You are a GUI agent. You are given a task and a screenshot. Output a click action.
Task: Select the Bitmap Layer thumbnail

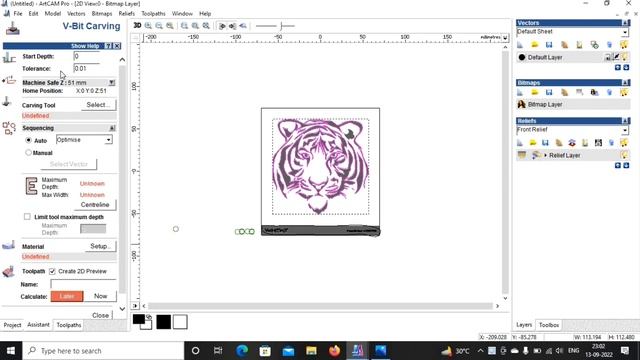(x=521, y=104)
